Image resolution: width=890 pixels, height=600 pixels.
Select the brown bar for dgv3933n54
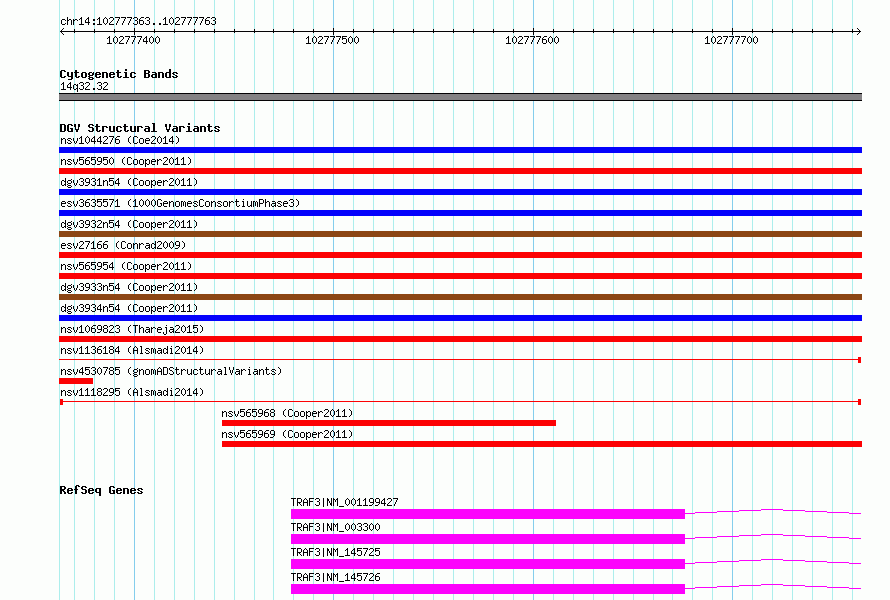460,297
